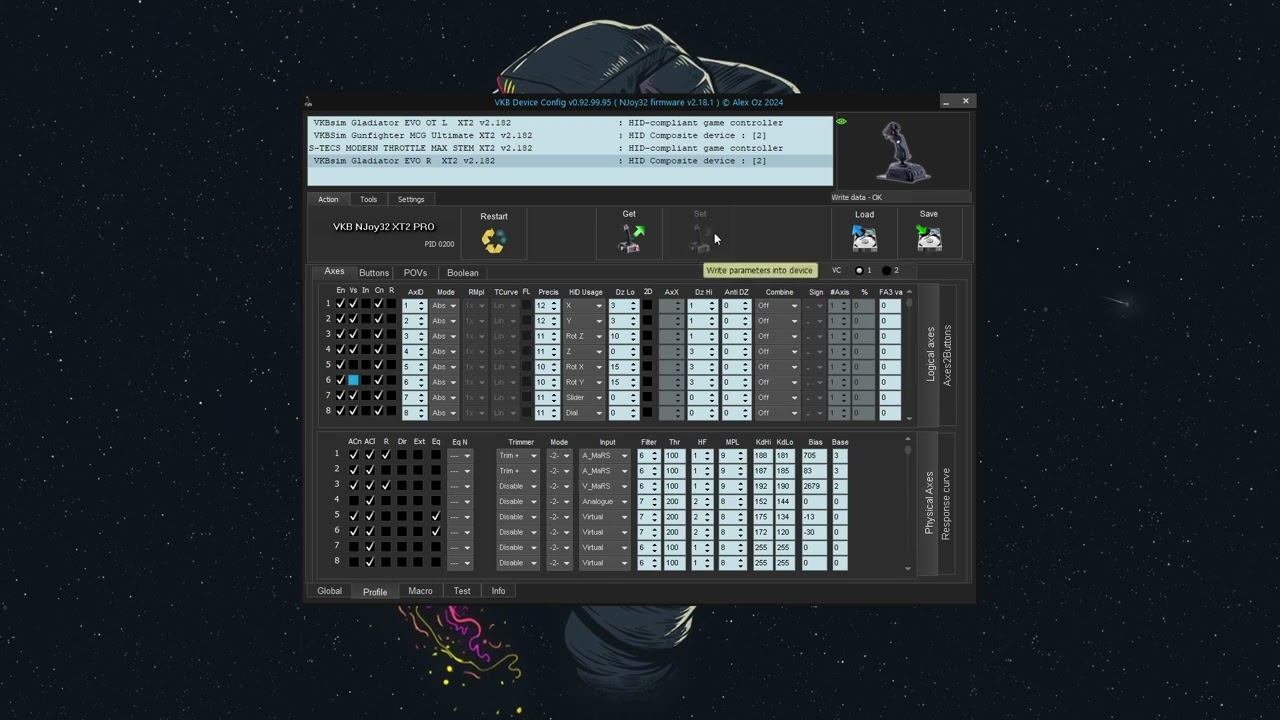Viewport: 1280px width, 720px height.
Task: Select VC radio option 1
Action: pyautogui.click(x=859, y=271)
